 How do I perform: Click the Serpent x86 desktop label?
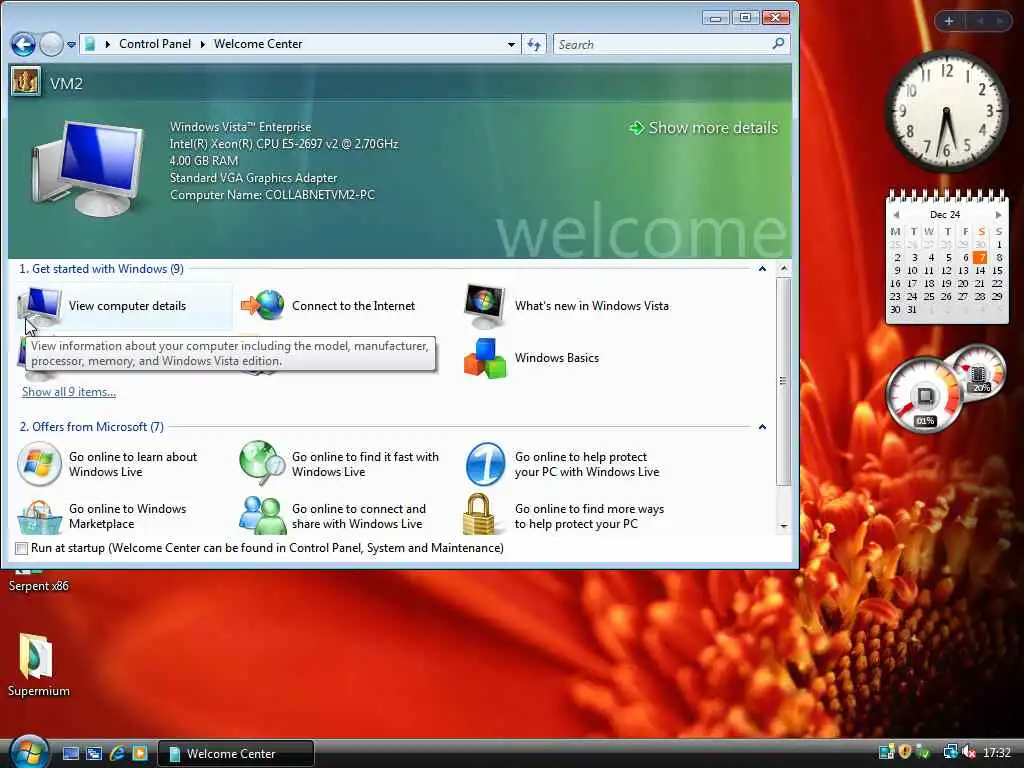(39, 586)
